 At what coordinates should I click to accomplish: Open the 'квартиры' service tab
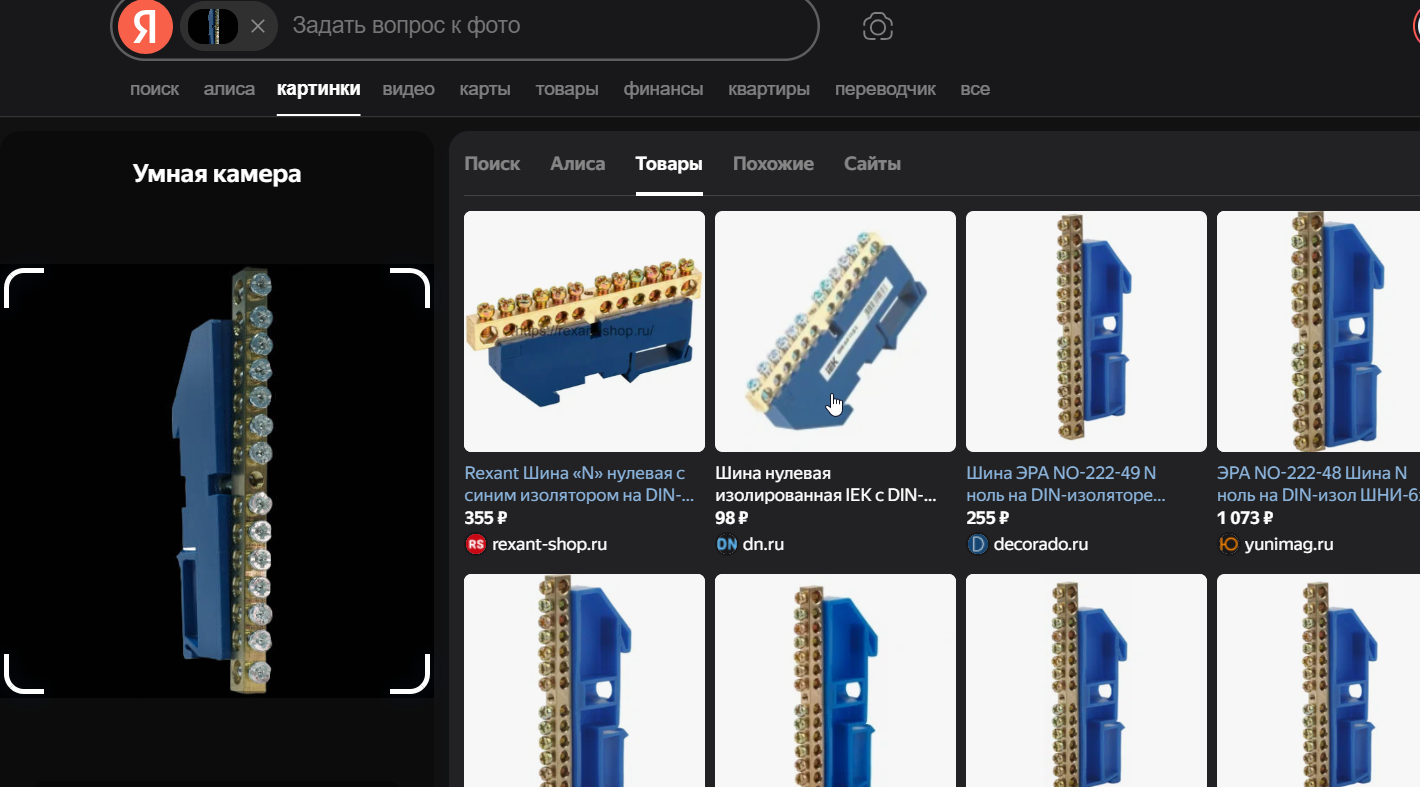pos(769,89)
